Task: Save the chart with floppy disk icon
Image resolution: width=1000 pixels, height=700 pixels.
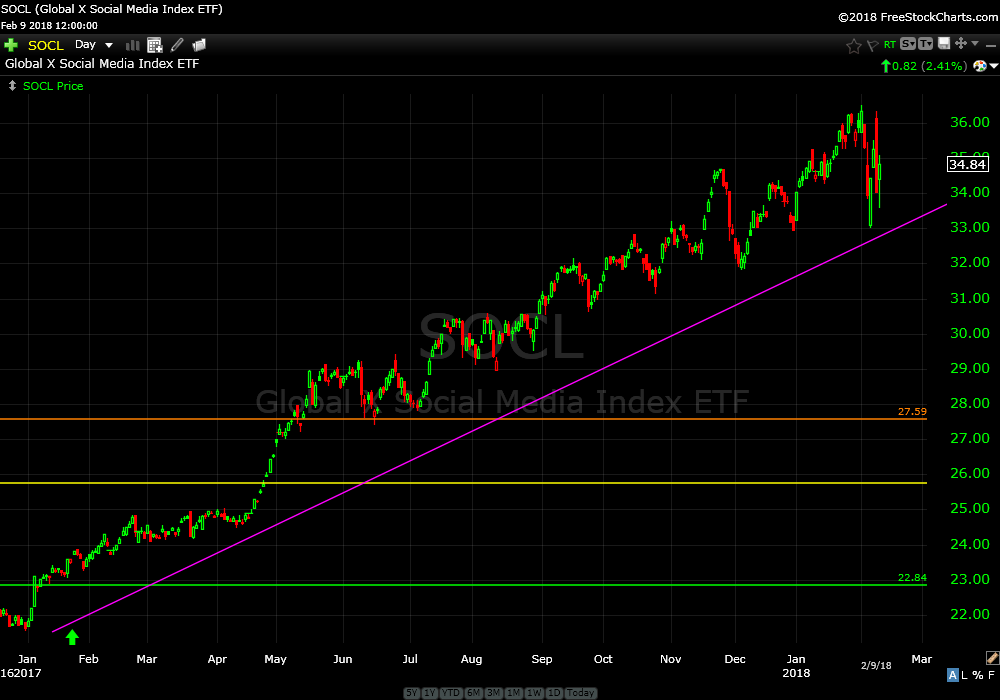Action: pos(943,44)
